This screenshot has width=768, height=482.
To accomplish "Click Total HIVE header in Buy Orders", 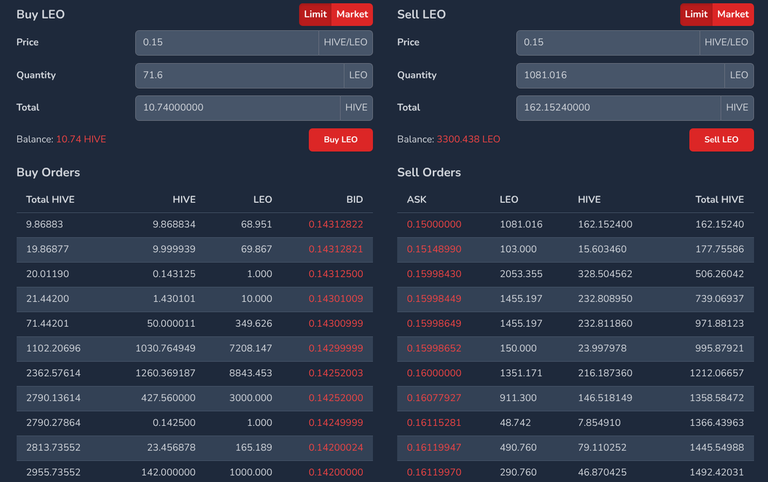I will (50, 199).
